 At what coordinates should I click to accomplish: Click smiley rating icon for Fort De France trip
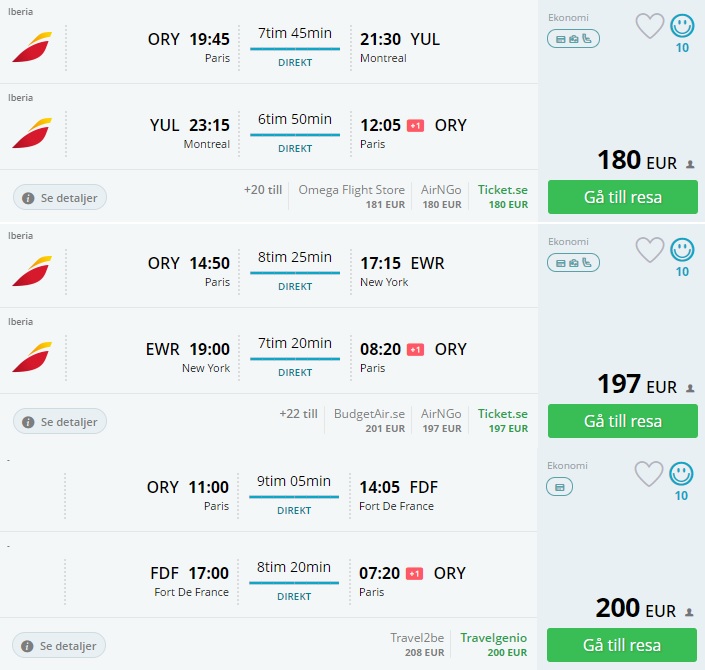(682, 474)
